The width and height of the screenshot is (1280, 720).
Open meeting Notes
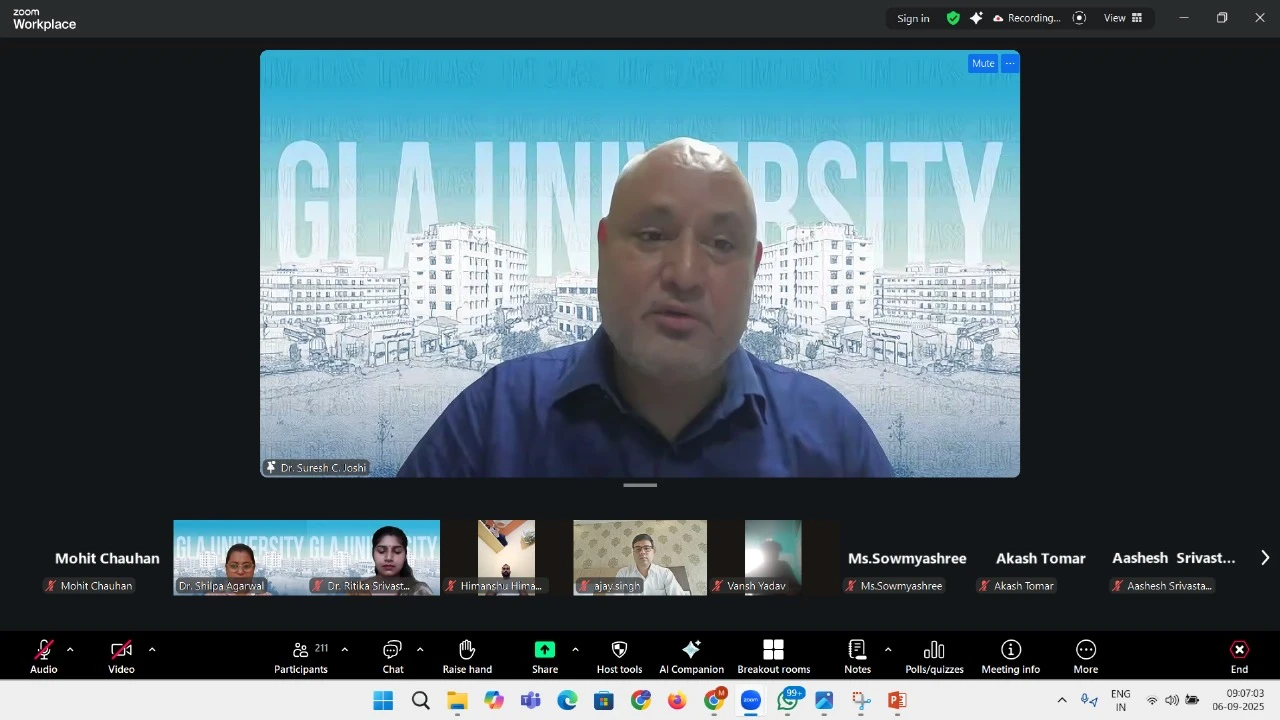(x=857, y=657)
